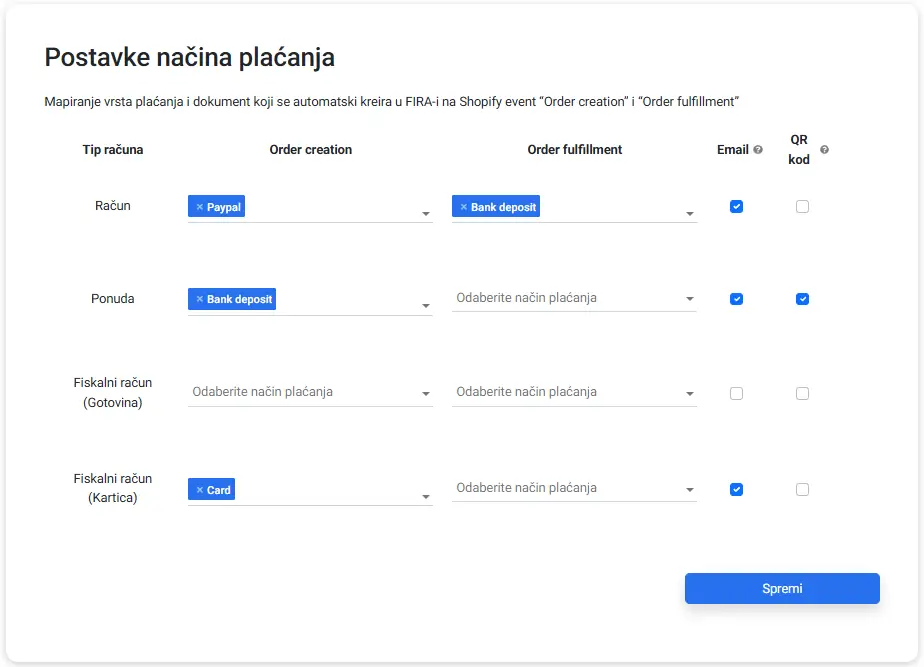Enable Email for Fiskalni račun (Gotovina)
This screenshot has height=667, width=924.
tap(736, 394)
